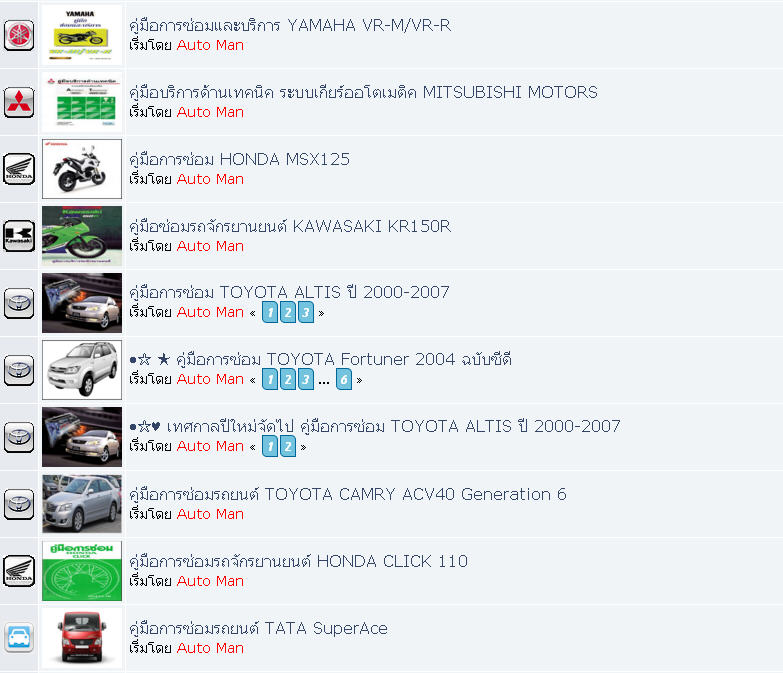Open the silver Toyota Camry thumbnail
This screenshot has width=783, height=673.
point(82,504)
